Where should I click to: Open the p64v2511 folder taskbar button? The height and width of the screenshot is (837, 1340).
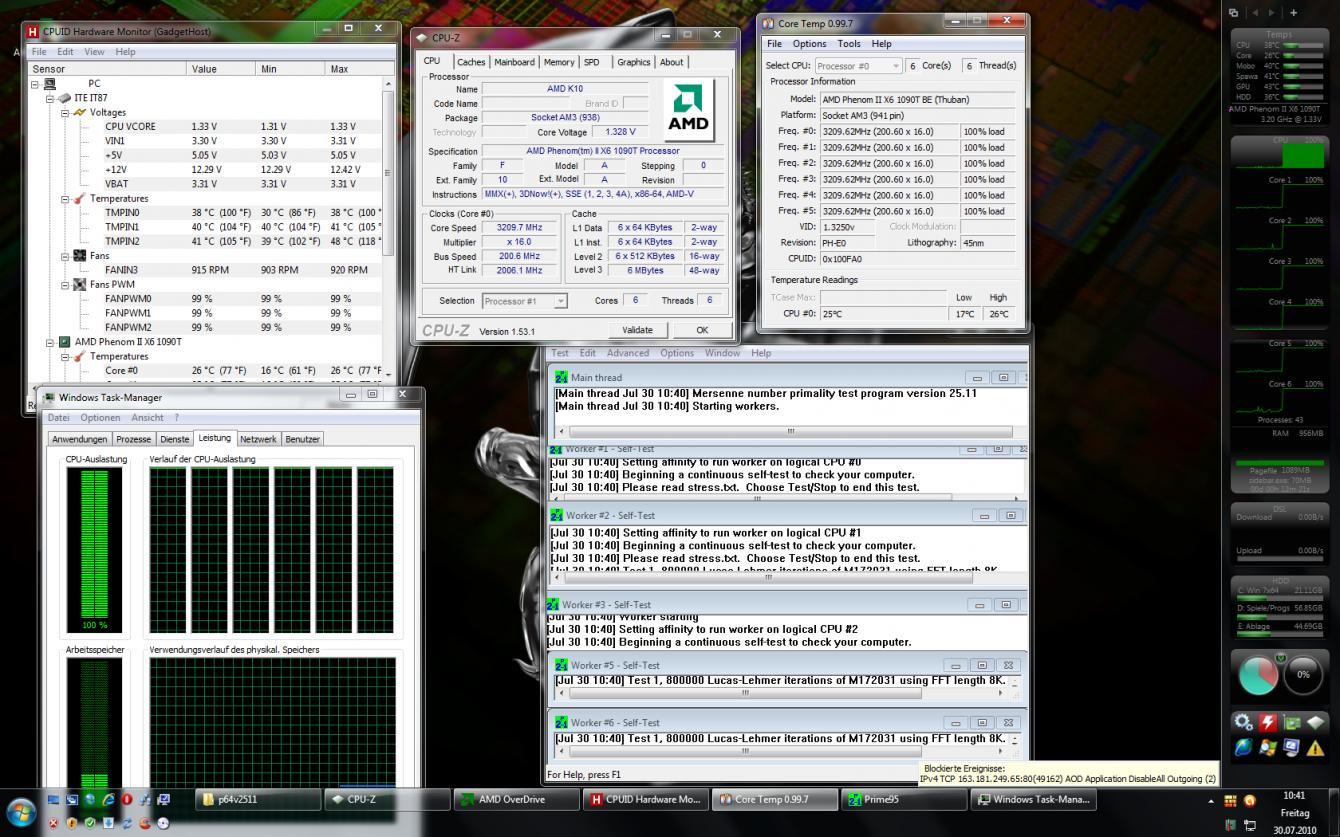258,799
